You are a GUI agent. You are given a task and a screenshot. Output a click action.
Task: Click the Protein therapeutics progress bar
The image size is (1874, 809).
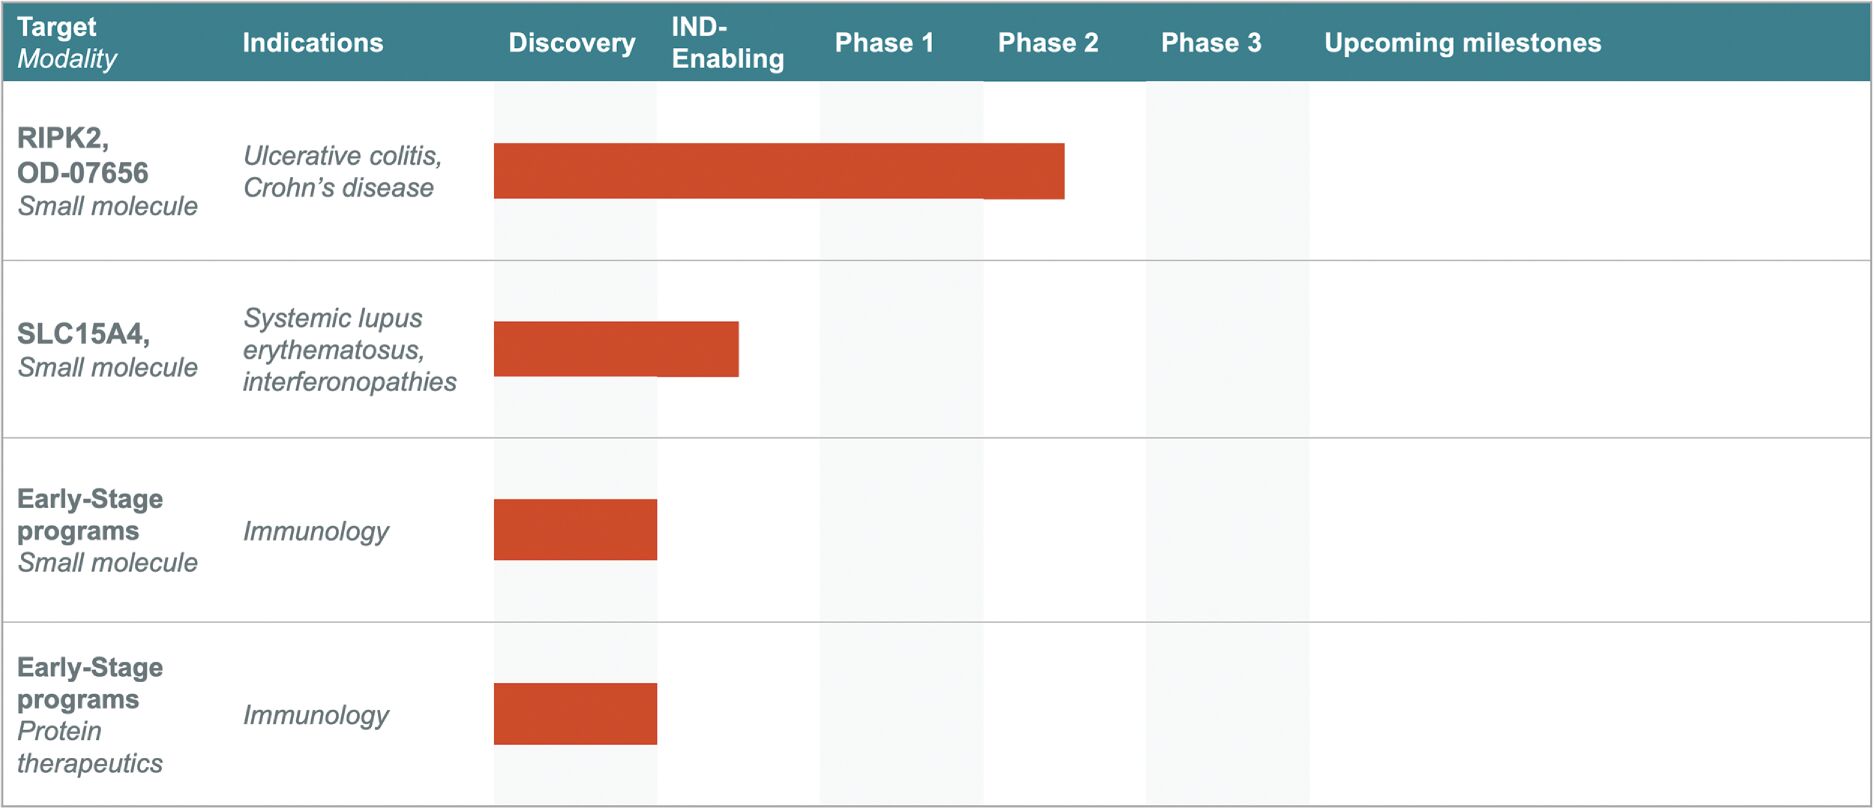click(x=575, y=714)
